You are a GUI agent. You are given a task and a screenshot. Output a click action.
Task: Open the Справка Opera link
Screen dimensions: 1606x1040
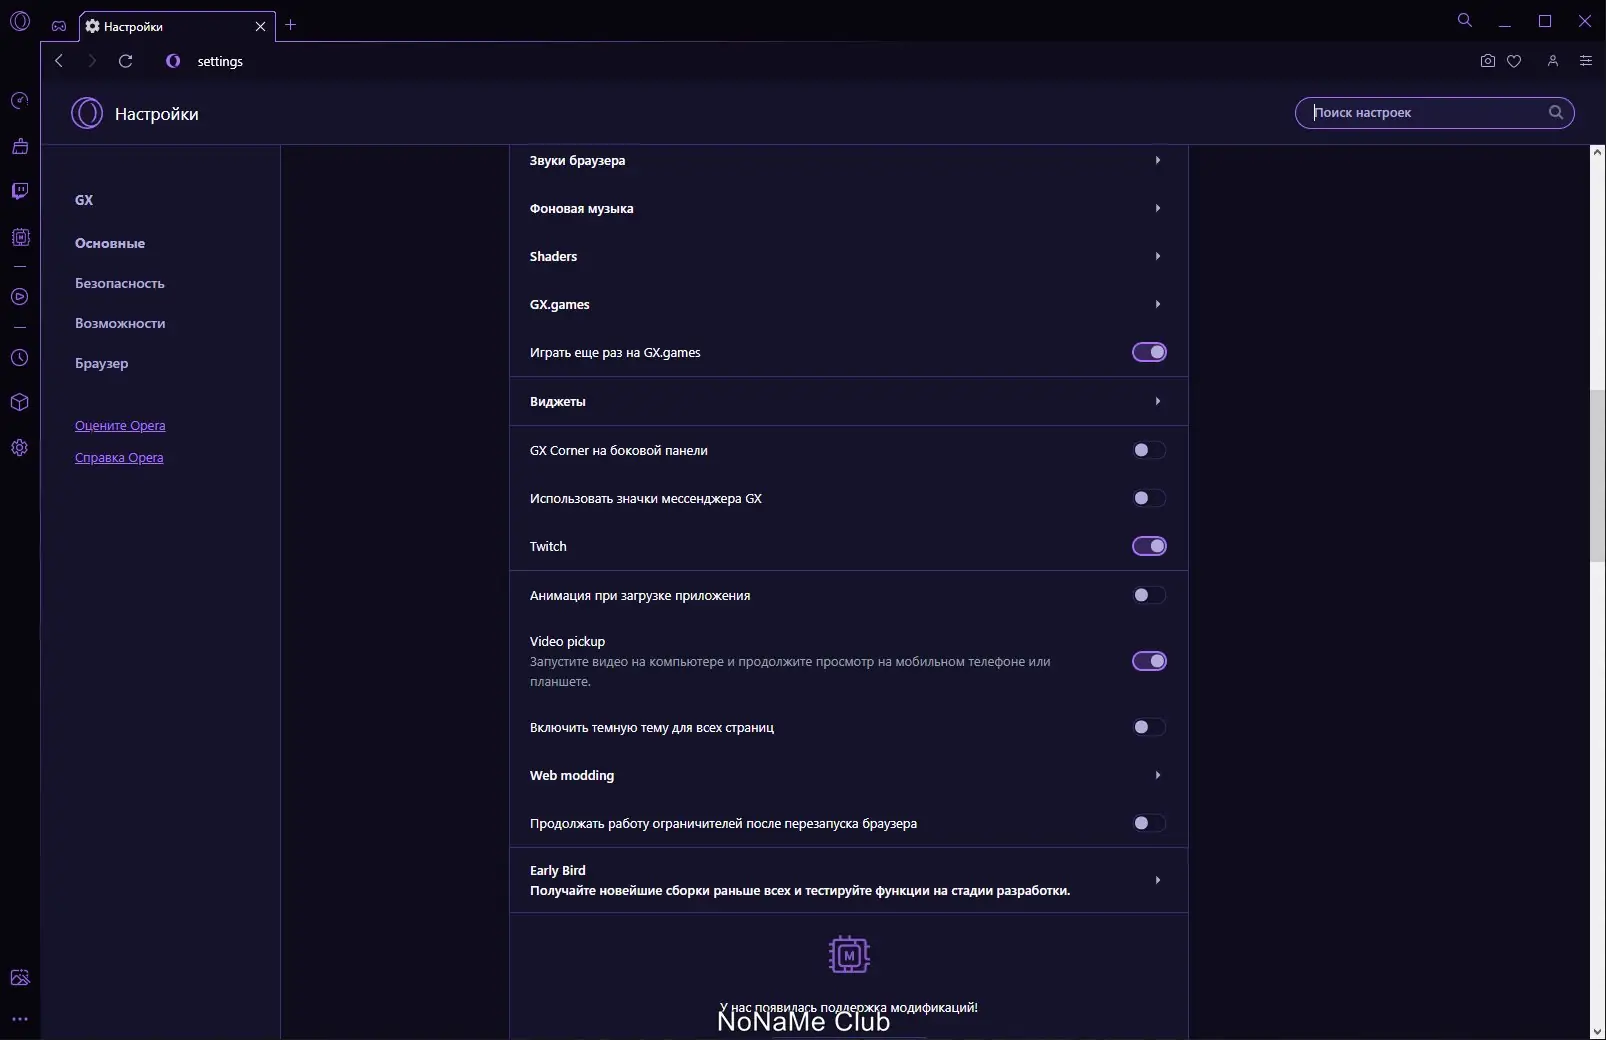click(119, 457)
